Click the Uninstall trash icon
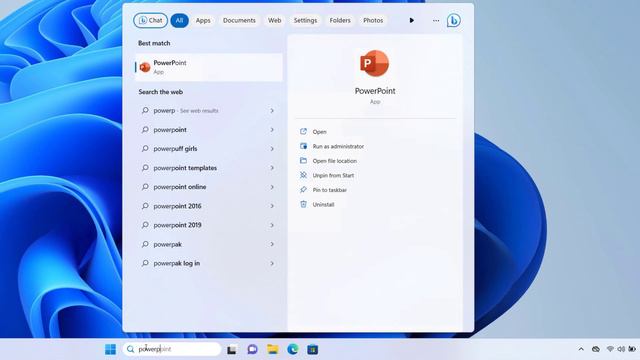The image size is (640, 360). (x=303, y=204)
